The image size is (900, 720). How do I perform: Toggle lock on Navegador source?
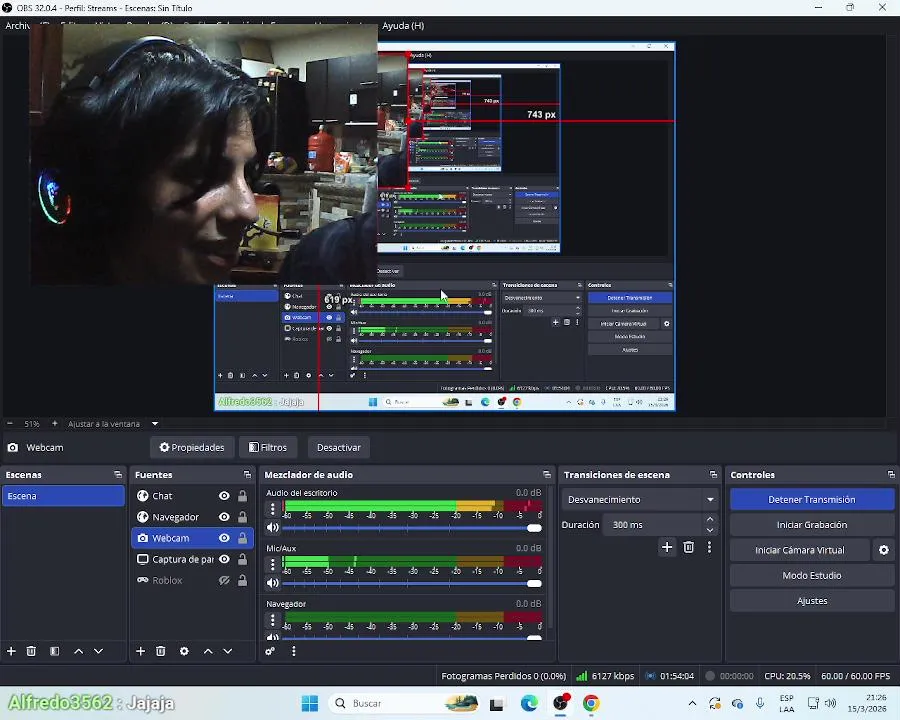(243, 517)
